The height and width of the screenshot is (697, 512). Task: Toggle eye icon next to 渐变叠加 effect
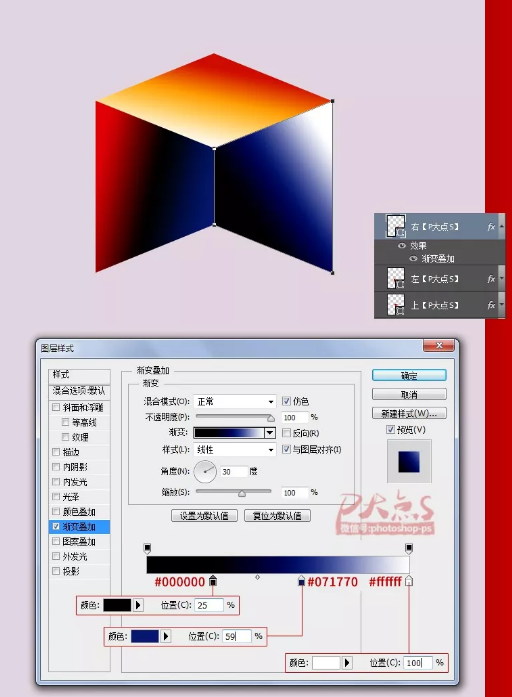413,258
